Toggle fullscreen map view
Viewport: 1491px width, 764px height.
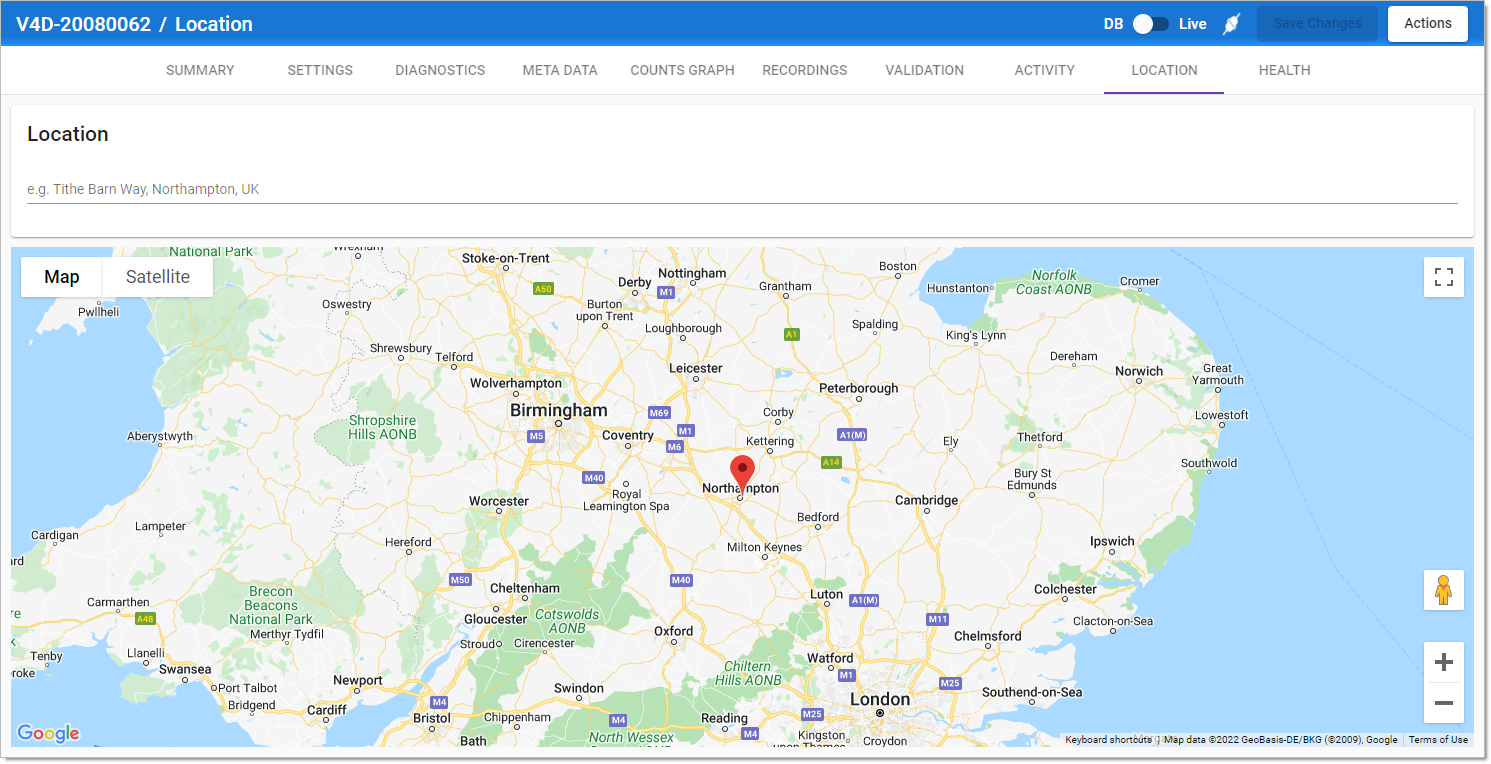pyautogui.click(x=1444, y=277)
